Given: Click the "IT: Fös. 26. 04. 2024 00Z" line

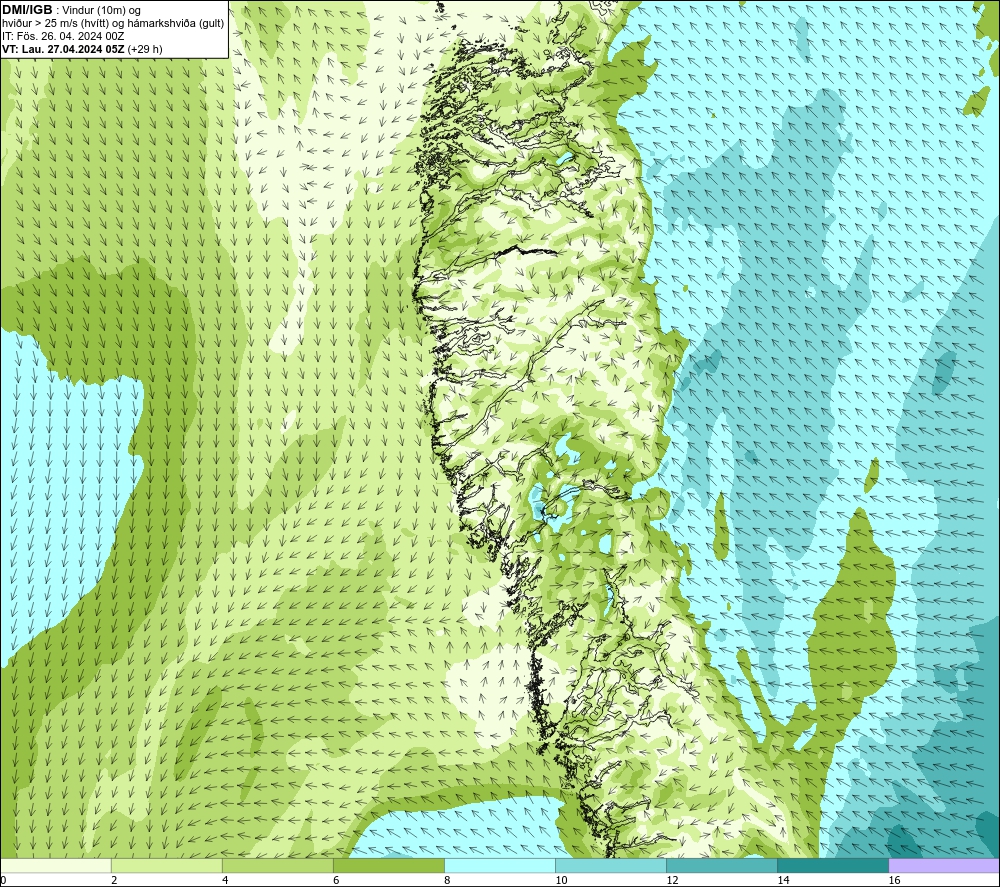Looking at the screenshot, I should click(x=63, y=36).
